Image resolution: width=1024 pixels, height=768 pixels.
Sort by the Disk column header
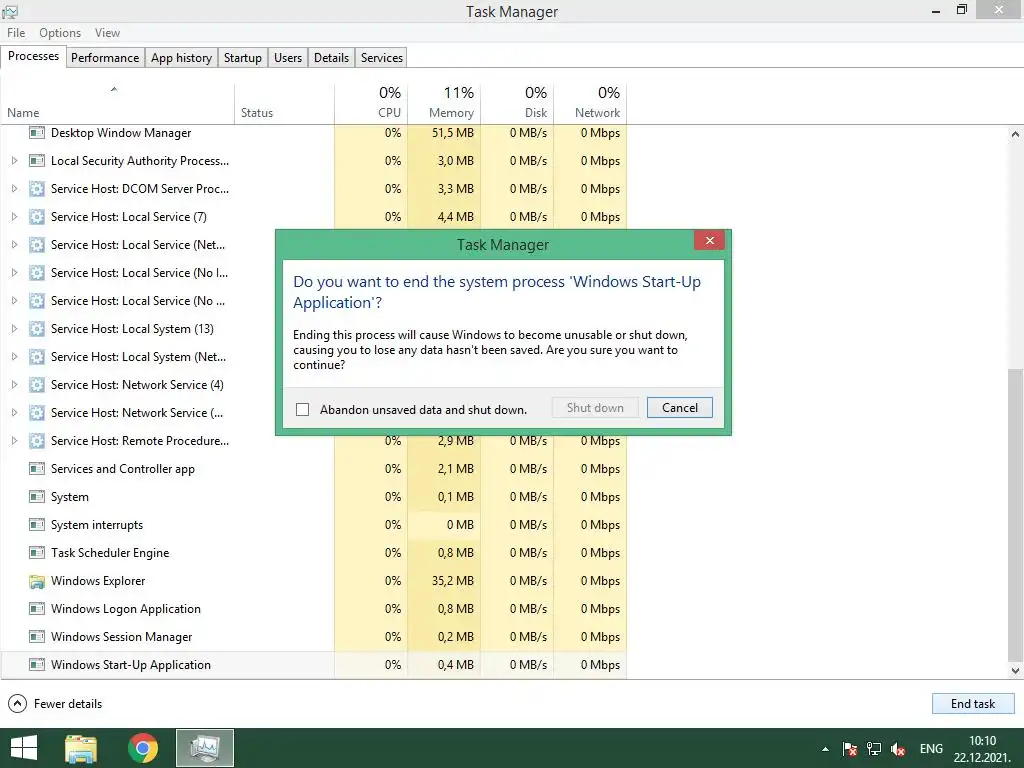pyautogui.click(x=517, y=103)
